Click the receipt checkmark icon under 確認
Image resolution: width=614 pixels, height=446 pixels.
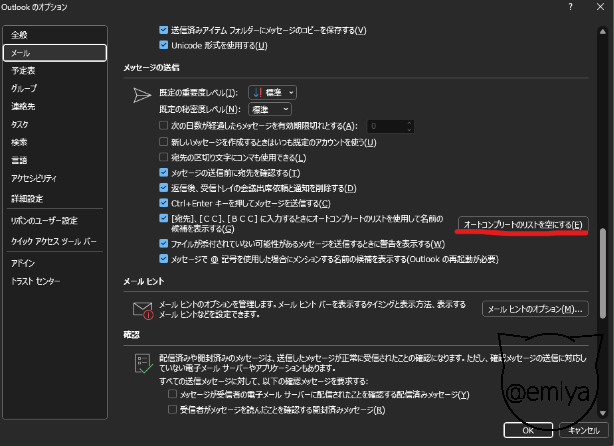click(141, 362)
